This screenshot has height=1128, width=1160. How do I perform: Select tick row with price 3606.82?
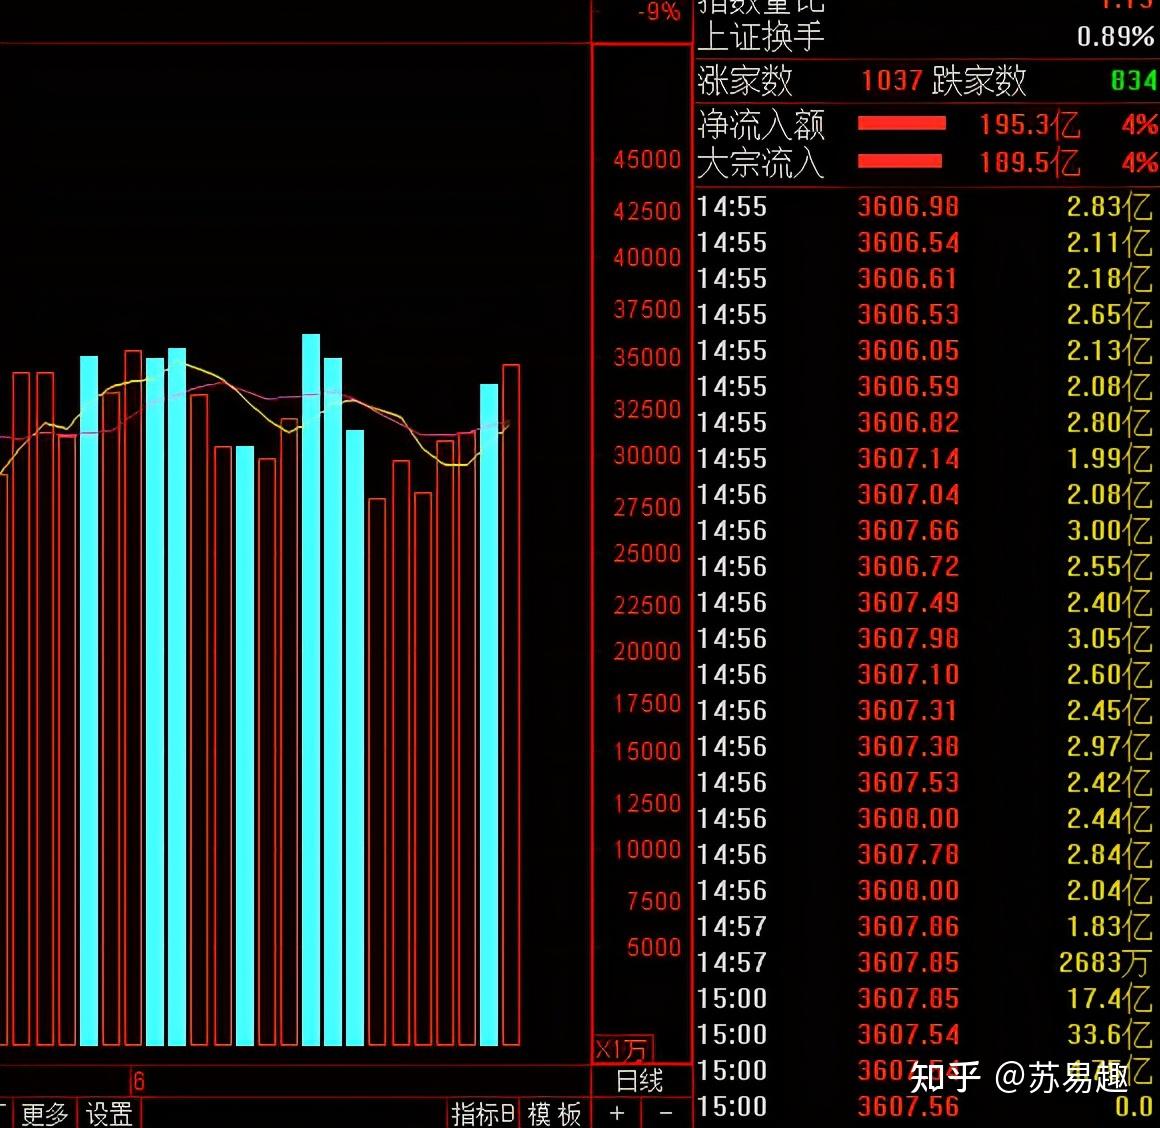pyautogui.click(x=926, y=422)
